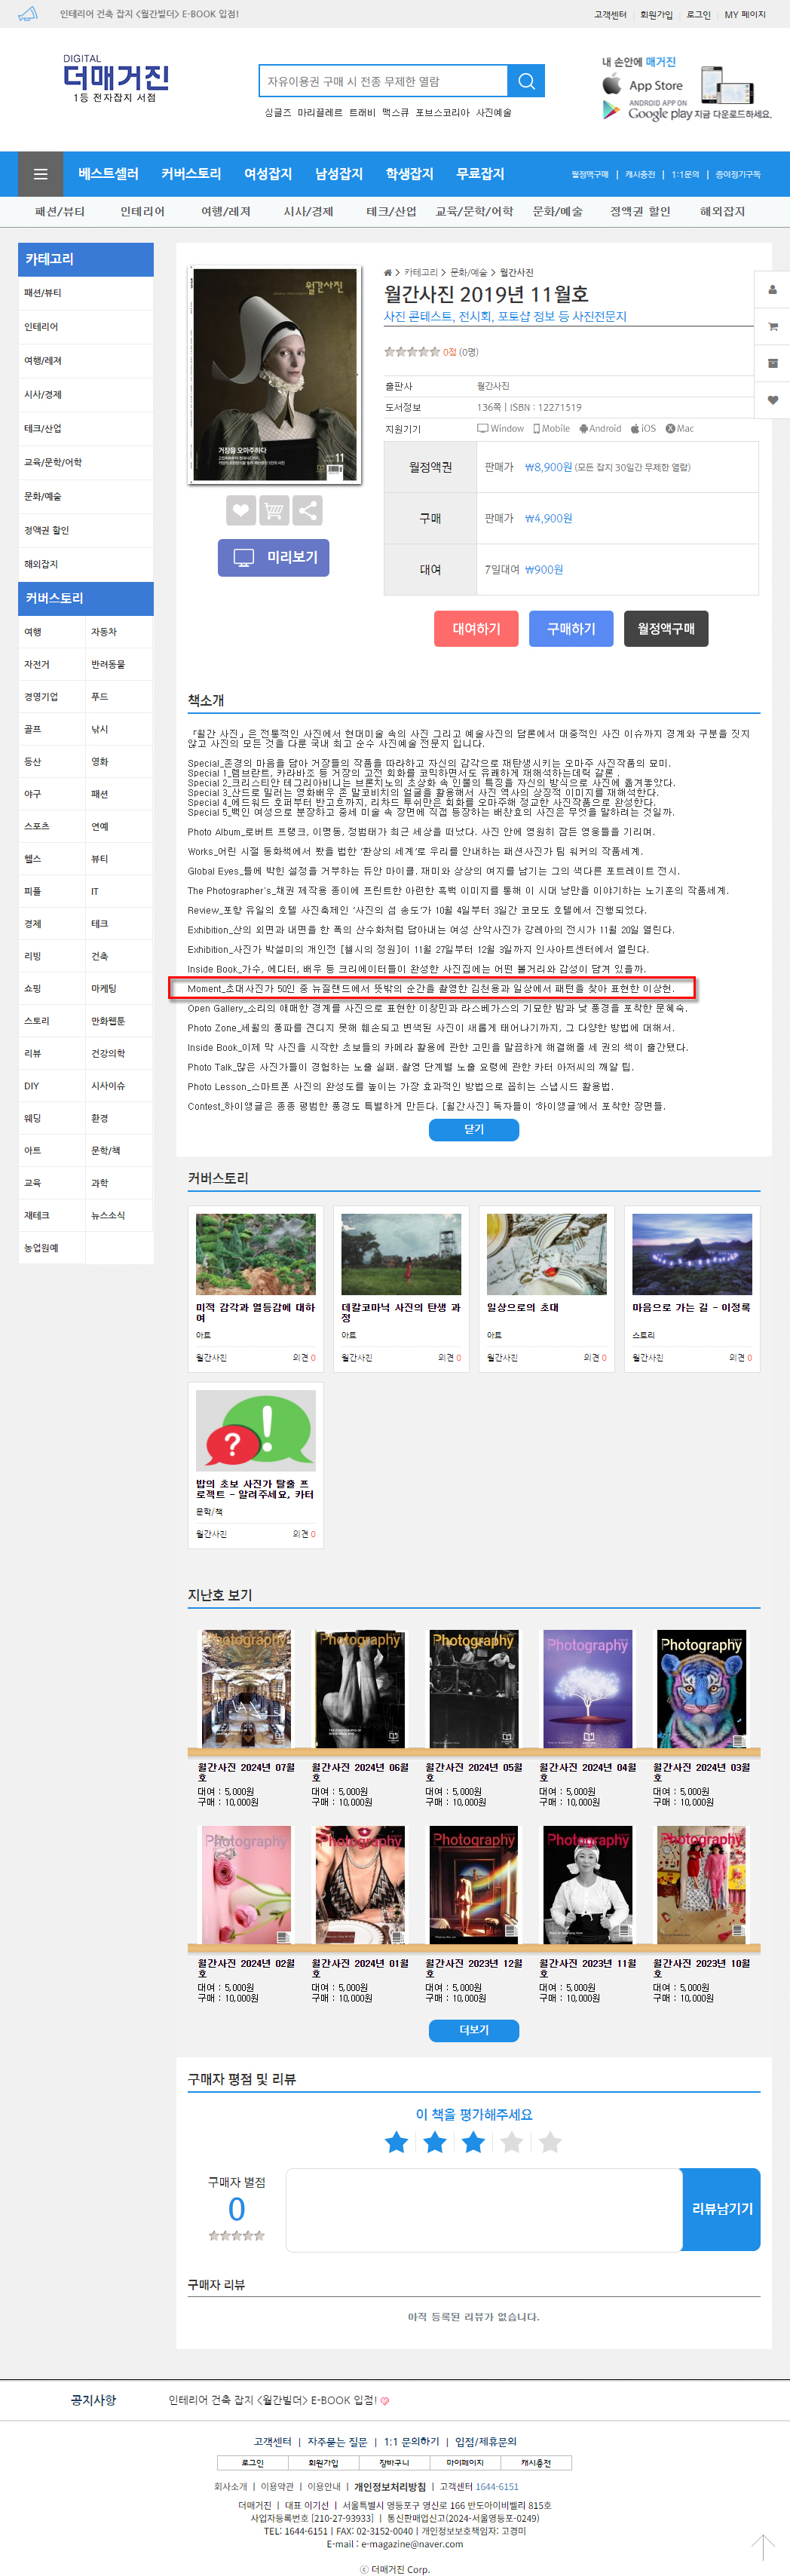Screen dimensions: 790x2576
Task: Click the scroll-to-top arrow icon
Action: point(763,2547)
